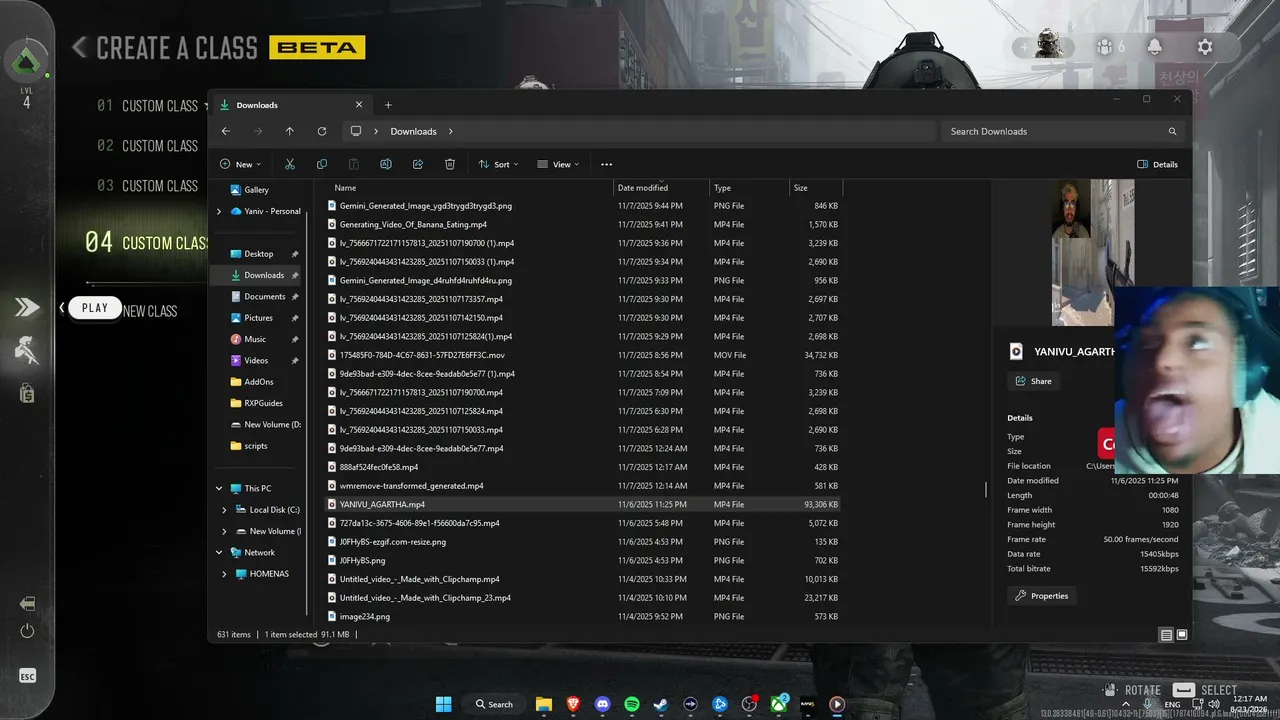
Task: Click the Windows Start button
Action: (x=443, y=704)
